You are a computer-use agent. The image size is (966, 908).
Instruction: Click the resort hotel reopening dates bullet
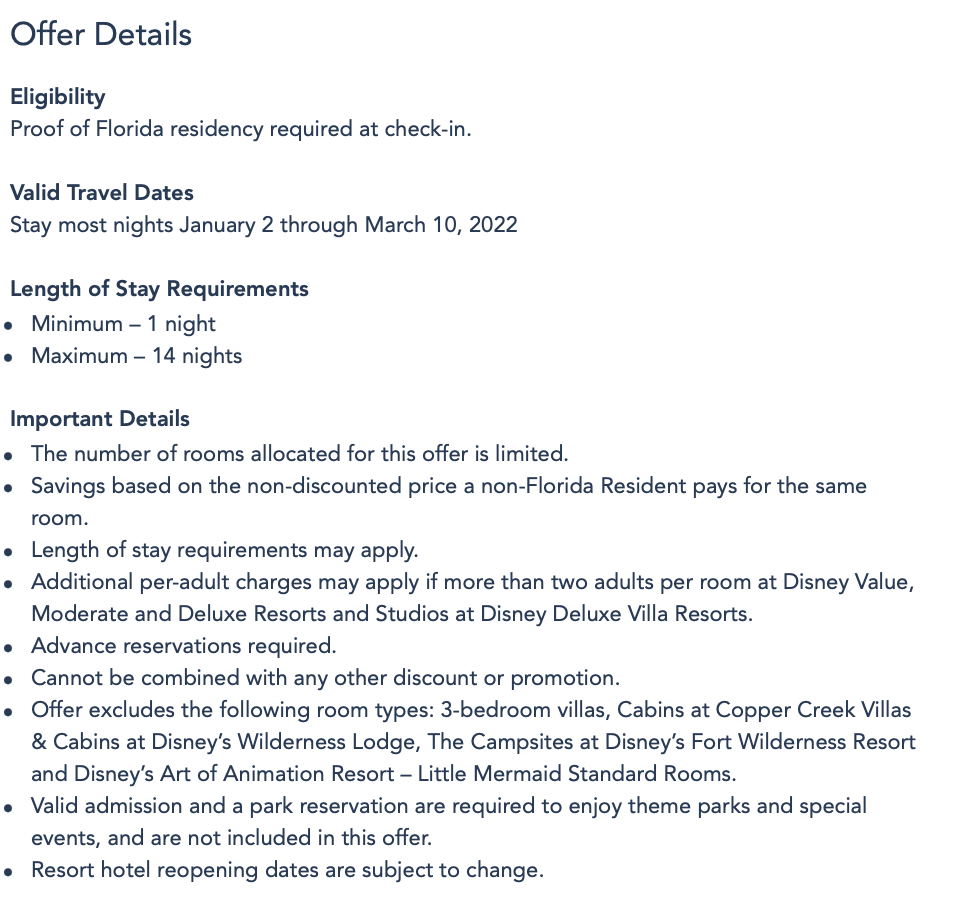coord(287,870)
